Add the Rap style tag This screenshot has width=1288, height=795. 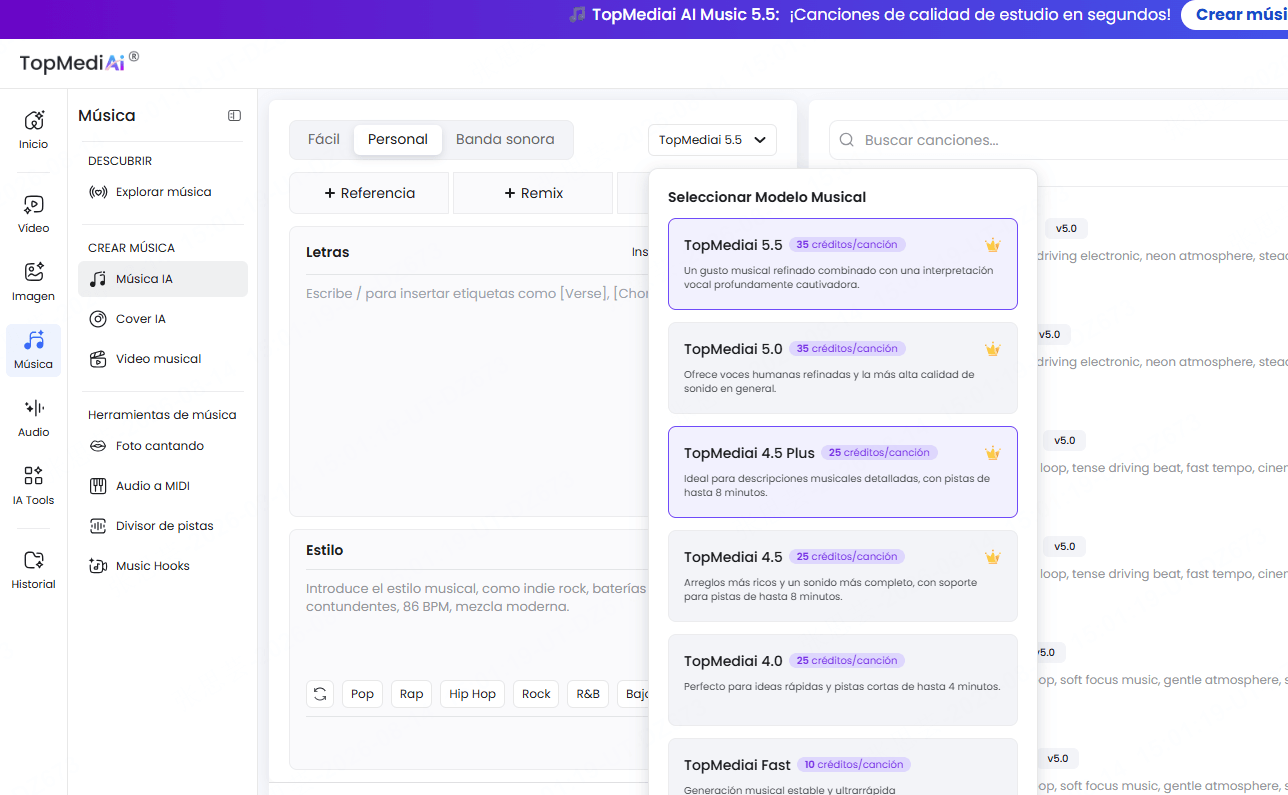(x=411, y=694)
